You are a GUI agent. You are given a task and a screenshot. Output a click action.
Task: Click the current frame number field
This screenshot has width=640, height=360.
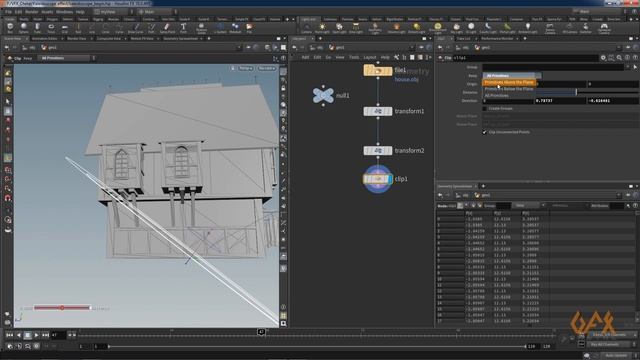tap(58, 335)
